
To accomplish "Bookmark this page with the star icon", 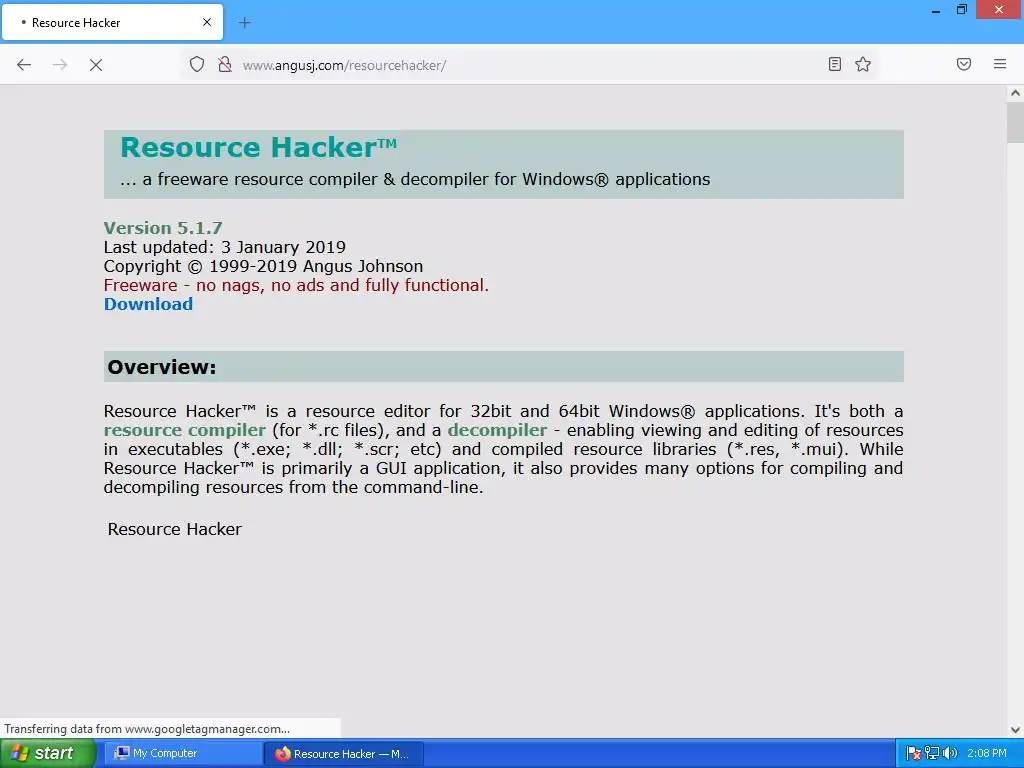I will pos(863,64).
